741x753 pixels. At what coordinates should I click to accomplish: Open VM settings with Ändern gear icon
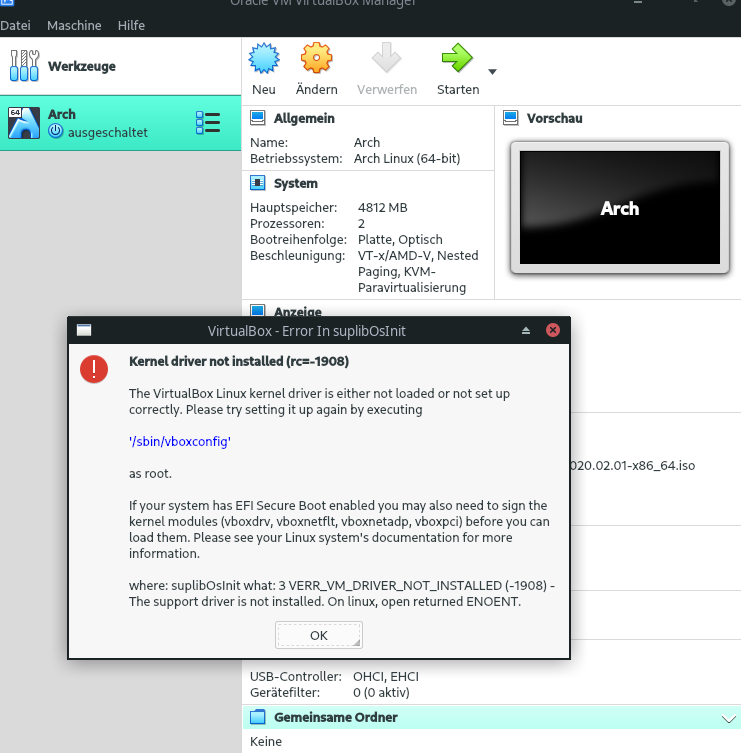click(316, 60)
